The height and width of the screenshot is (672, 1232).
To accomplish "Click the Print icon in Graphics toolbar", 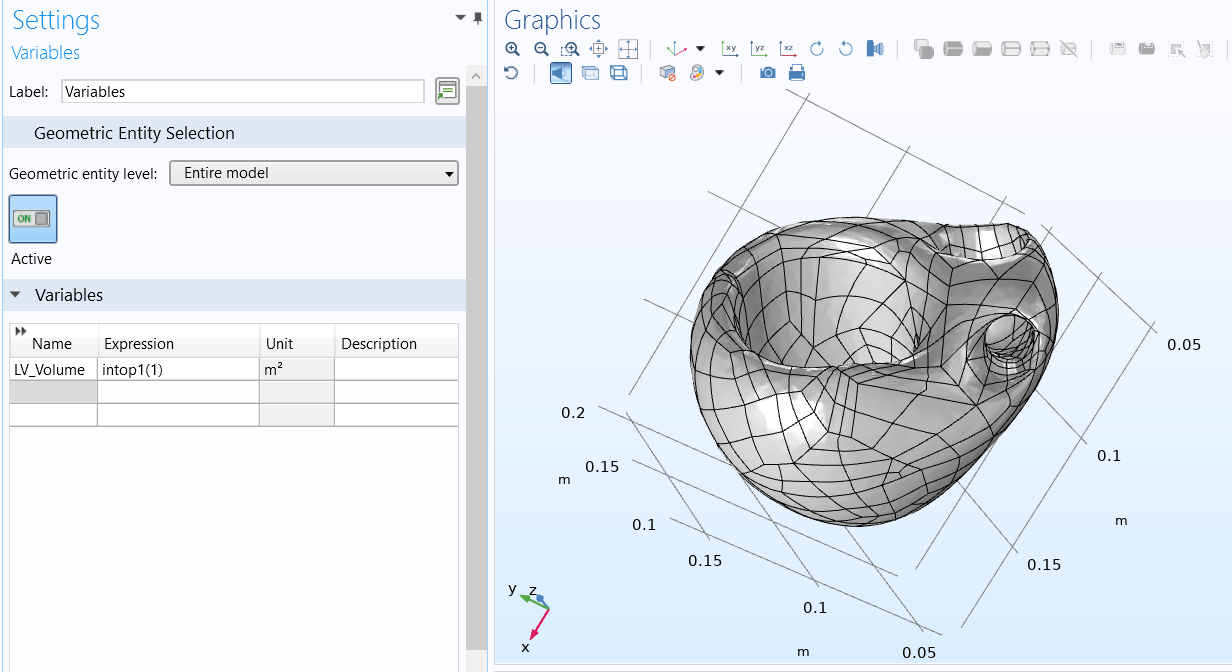I will tap(796, 73).
